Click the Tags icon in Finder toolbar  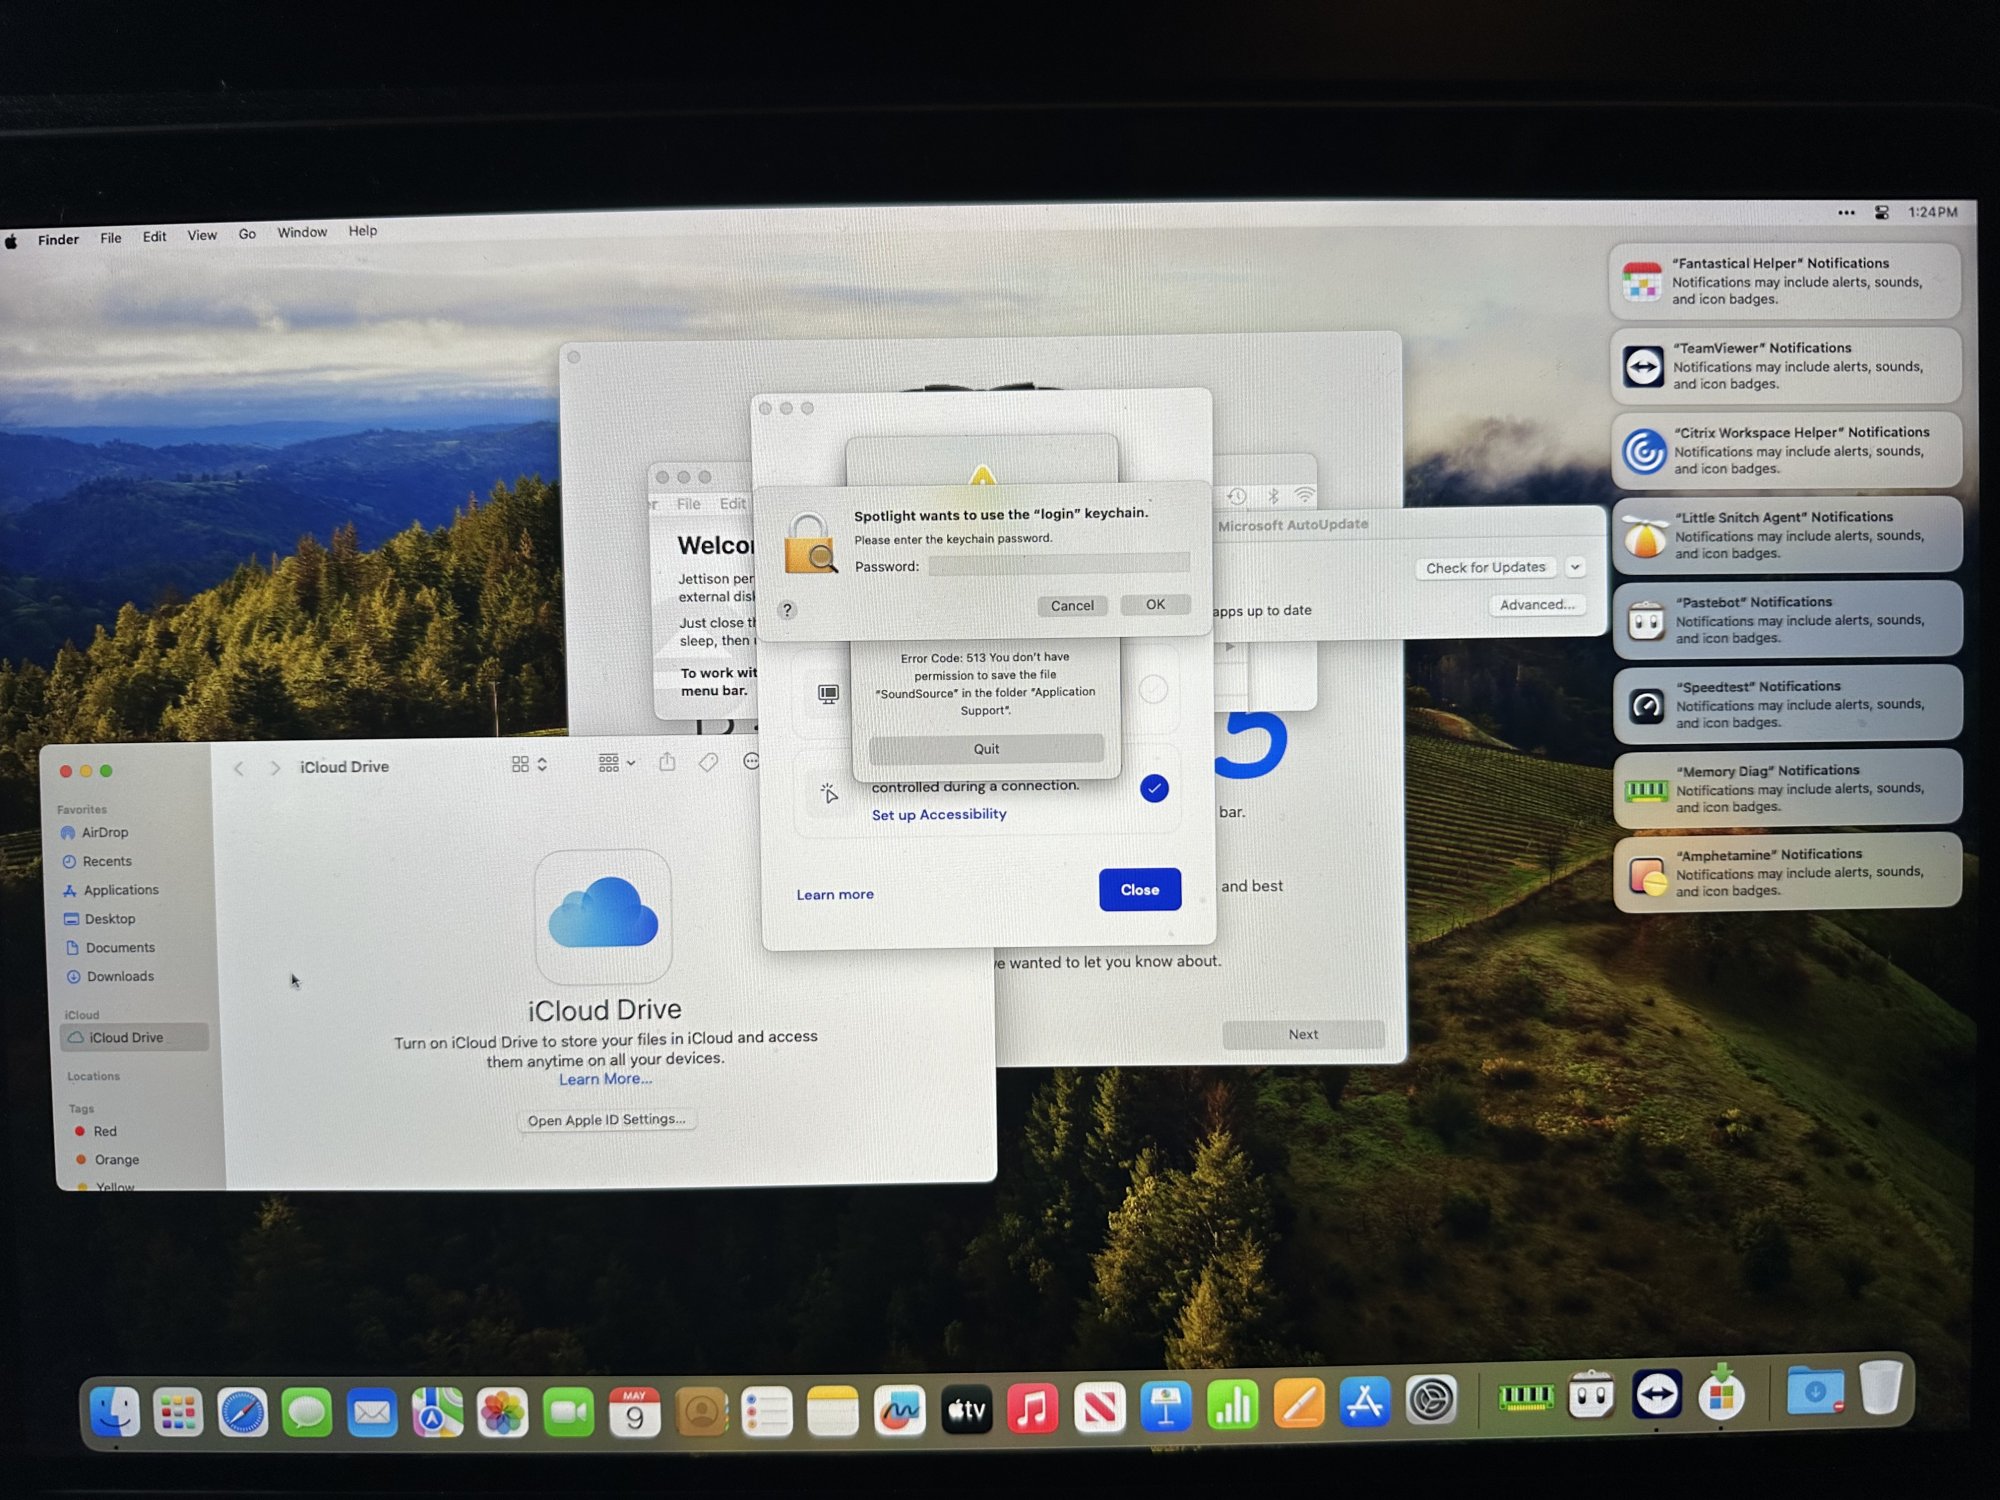pyautogui.click(x=708, y=763)
